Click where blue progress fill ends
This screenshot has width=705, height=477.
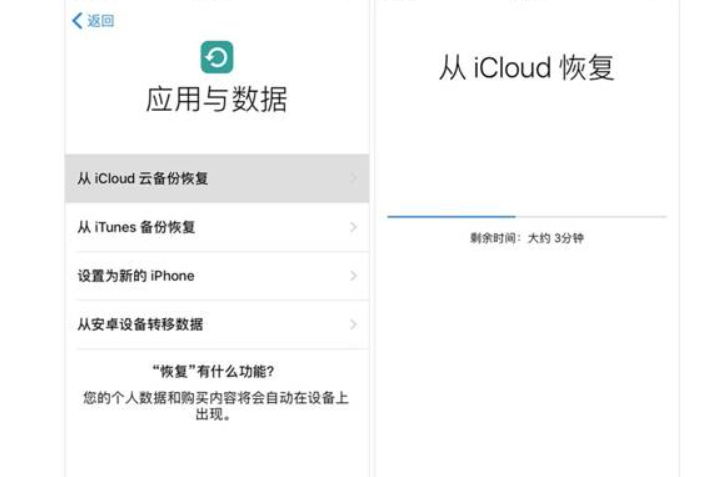515,216
